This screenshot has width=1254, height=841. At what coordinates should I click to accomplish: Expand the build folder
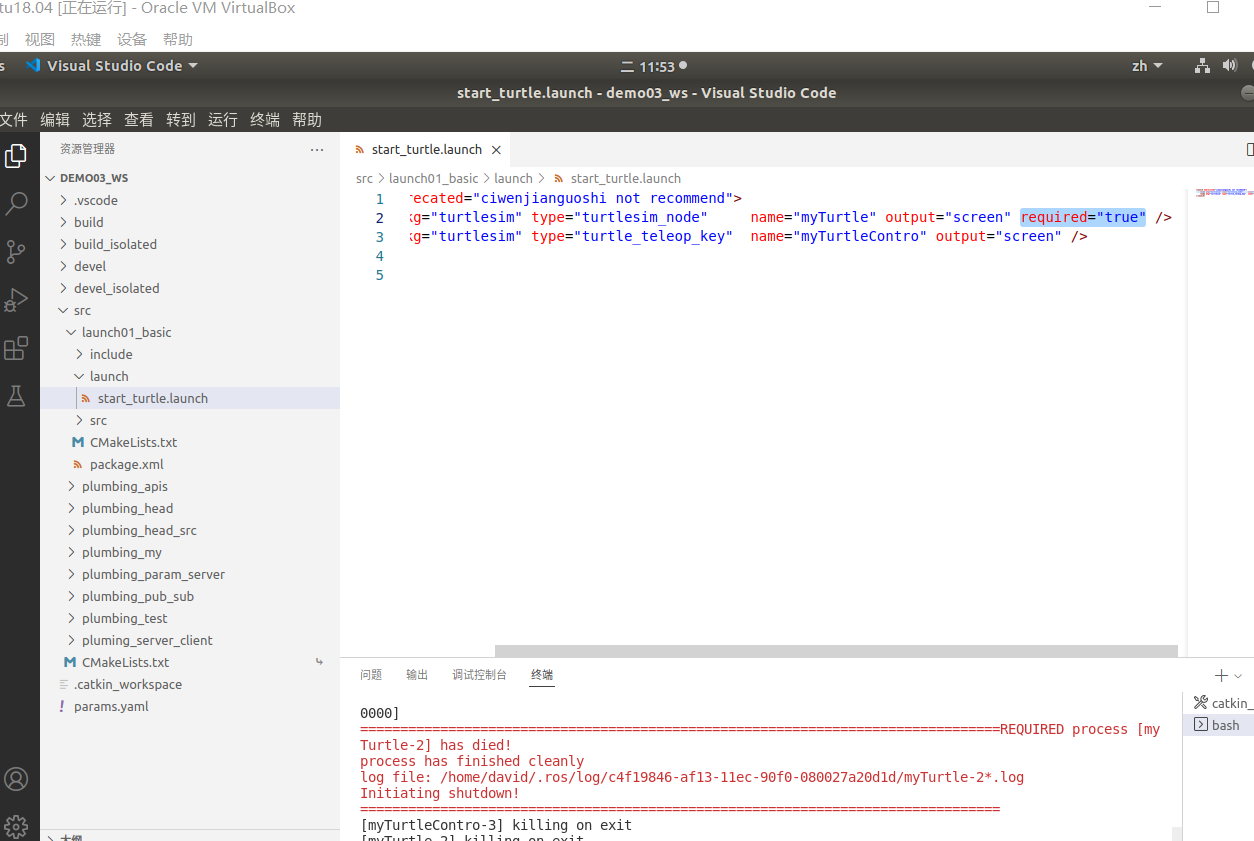point(190,222)
